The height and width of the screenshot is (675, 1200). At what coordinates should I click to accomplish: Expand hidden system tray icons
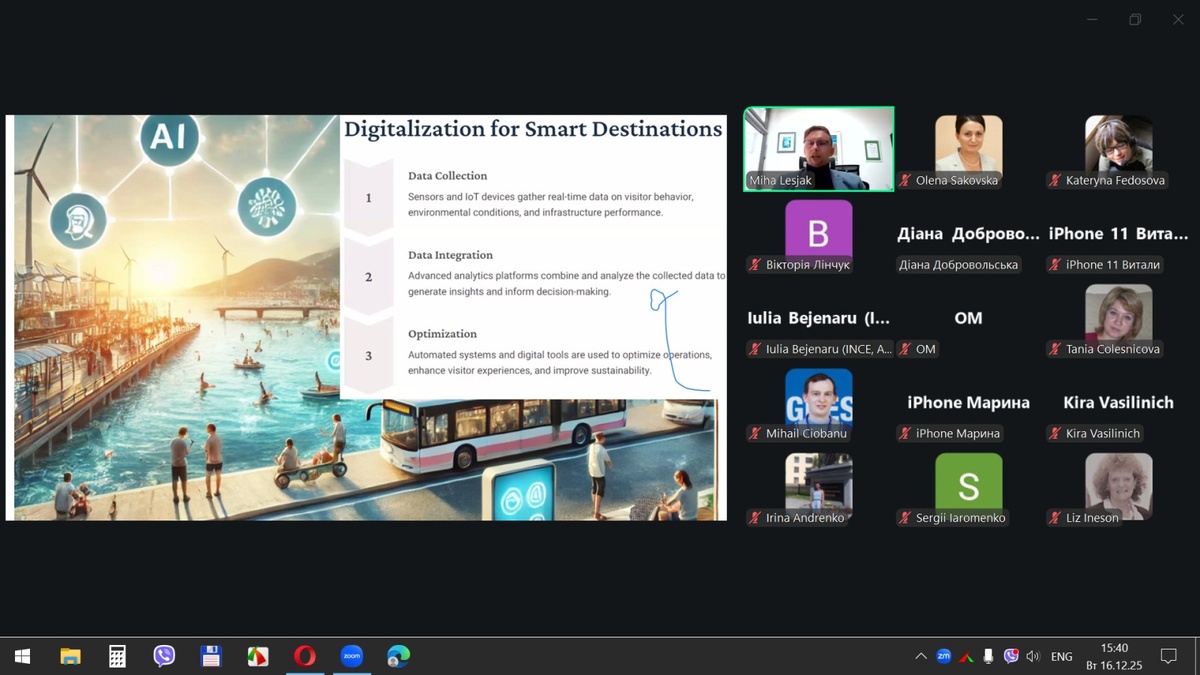(x=920, y=656)
